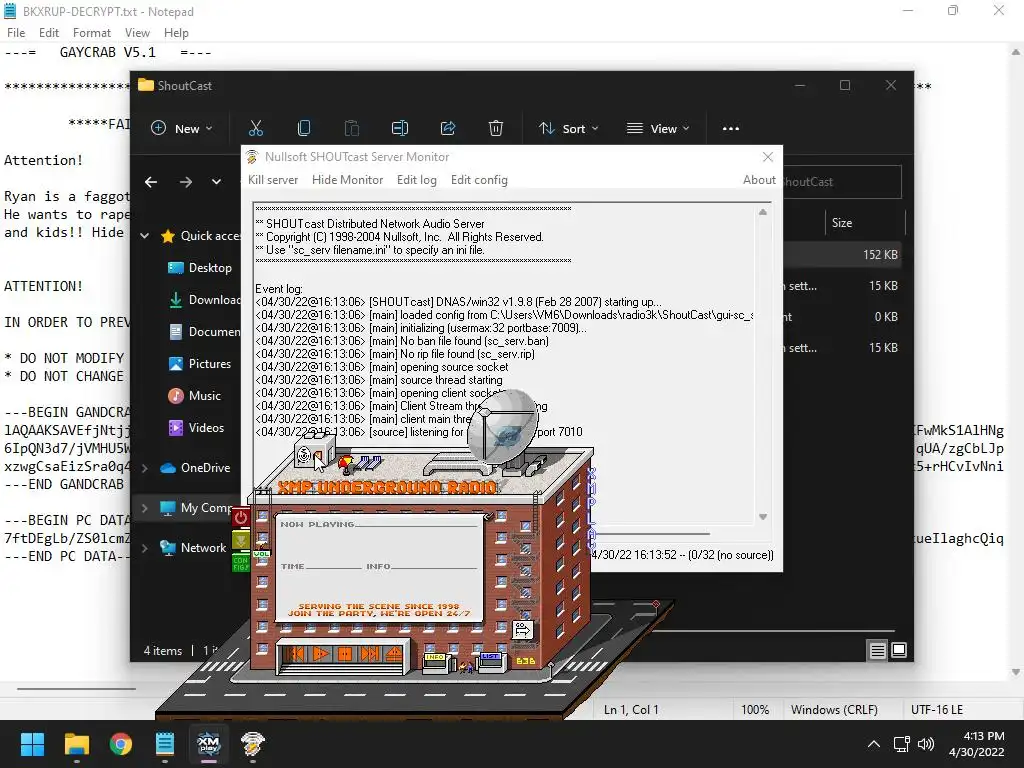Click Edit config in SHOUTcast monitor
This screenshot has height=768, width=1024.
click(x=479, y=180)
